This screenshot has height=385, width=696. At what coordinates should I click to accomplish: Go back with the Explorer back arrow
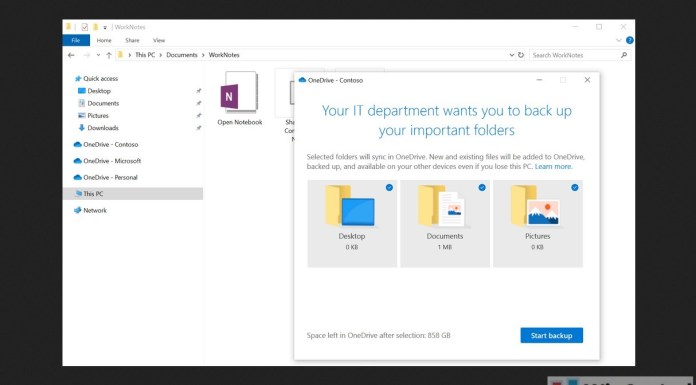click(x=71, y=55)
